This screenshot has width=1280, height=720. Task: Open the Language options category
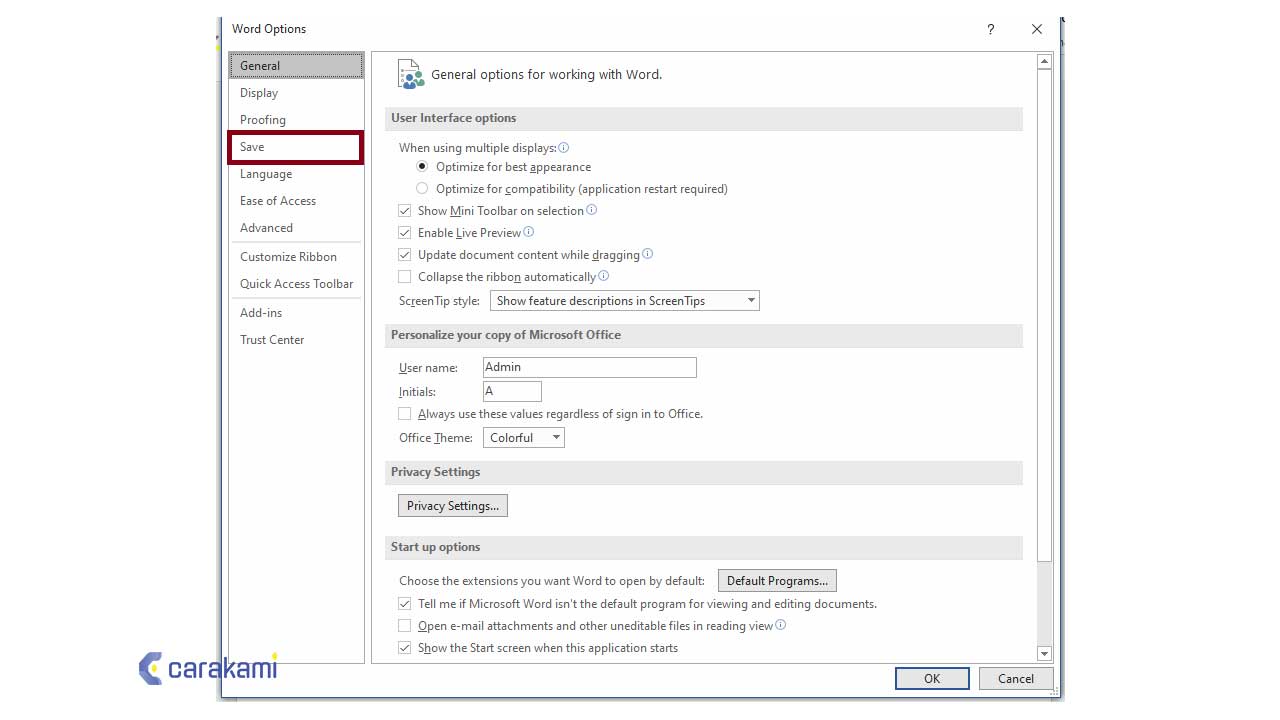(x=296, y=174)
